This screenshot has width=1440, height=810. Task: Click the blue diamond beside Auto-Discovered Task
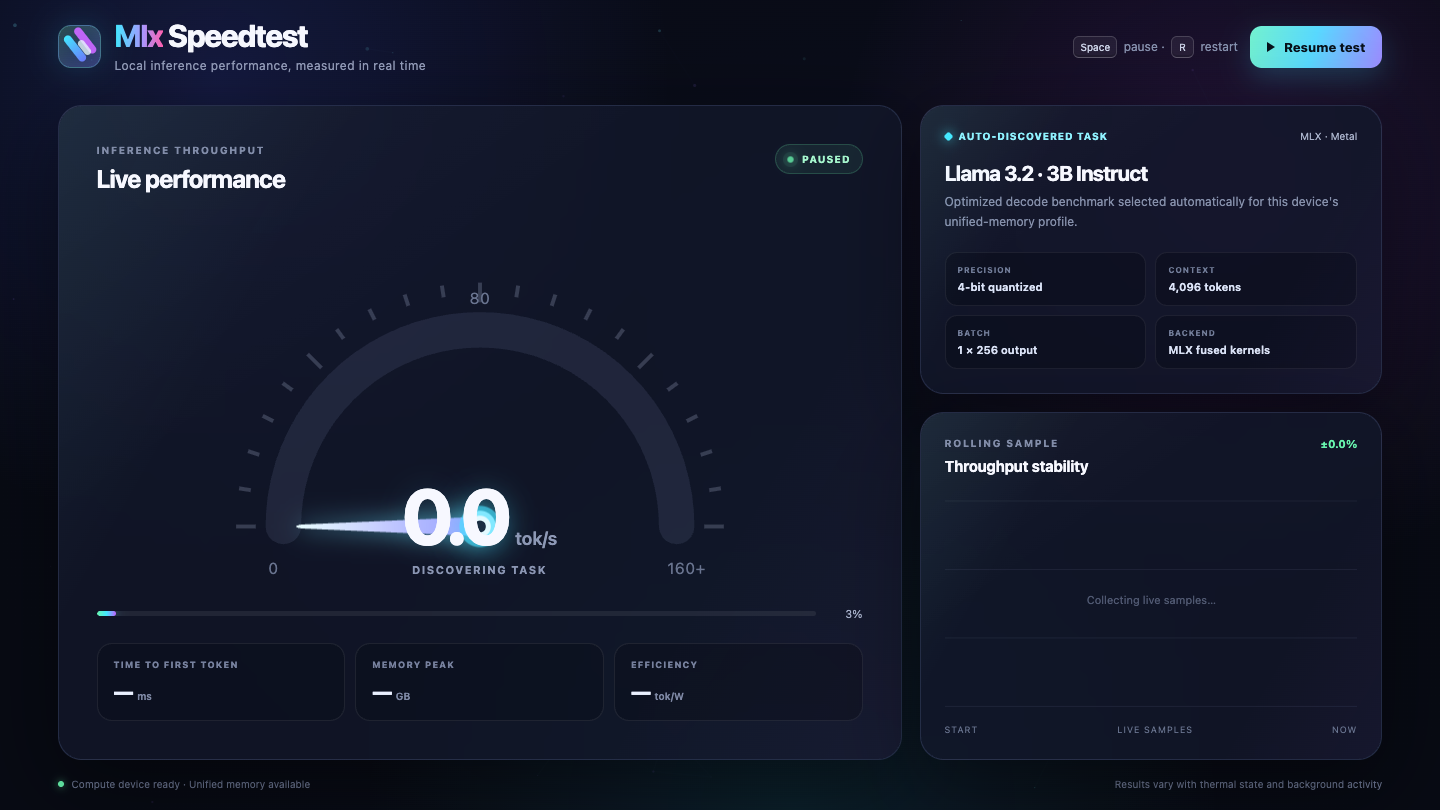[x=949, y=136]
